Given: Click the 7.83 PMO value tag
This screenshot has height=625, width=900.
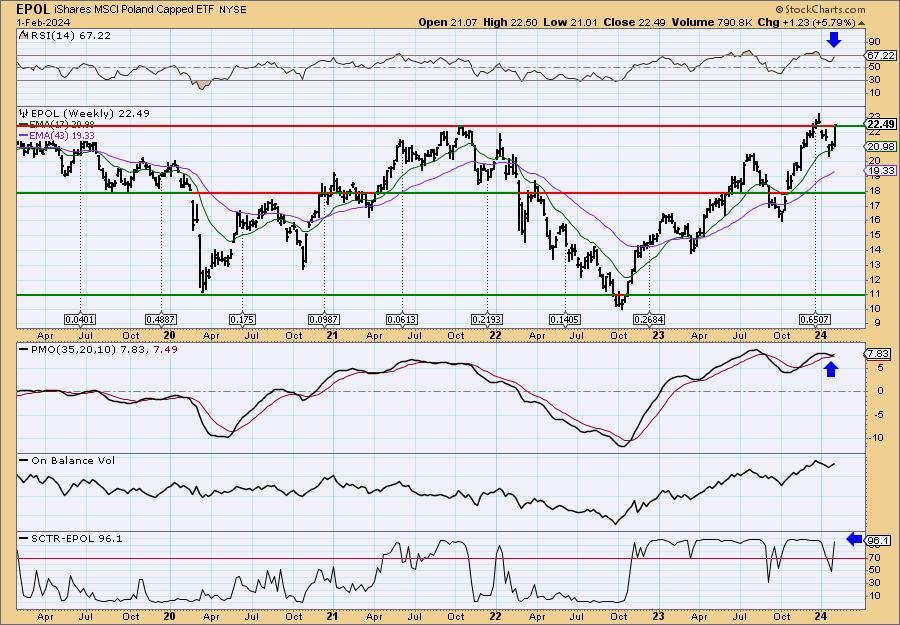Looking at the screenshot, I should (x=879, y=354).
